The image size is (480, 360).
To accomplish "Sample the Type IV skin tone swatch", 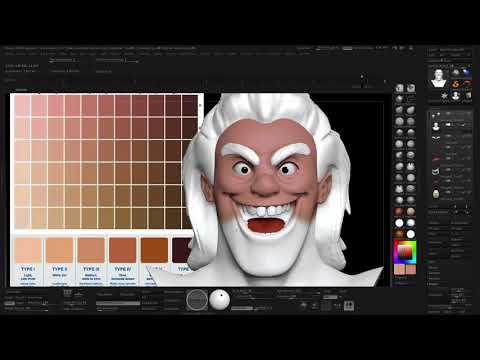I will (x=123, y=250).
